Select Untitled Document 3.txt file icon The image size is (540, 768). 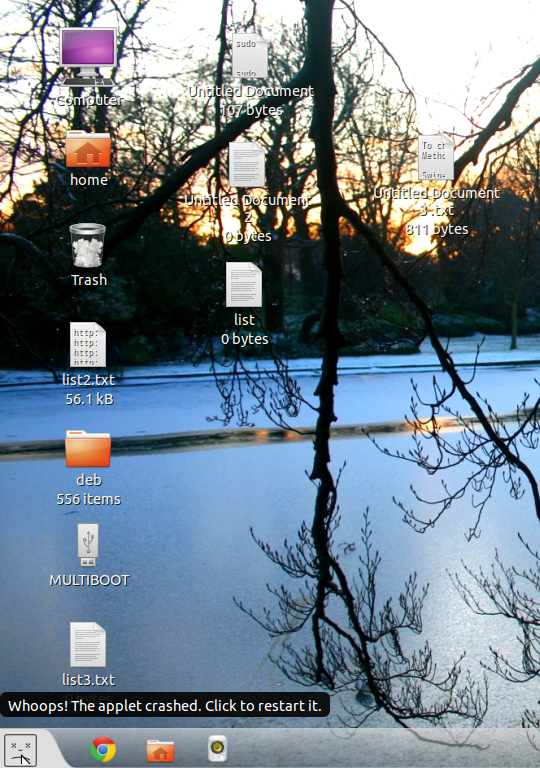436,158
